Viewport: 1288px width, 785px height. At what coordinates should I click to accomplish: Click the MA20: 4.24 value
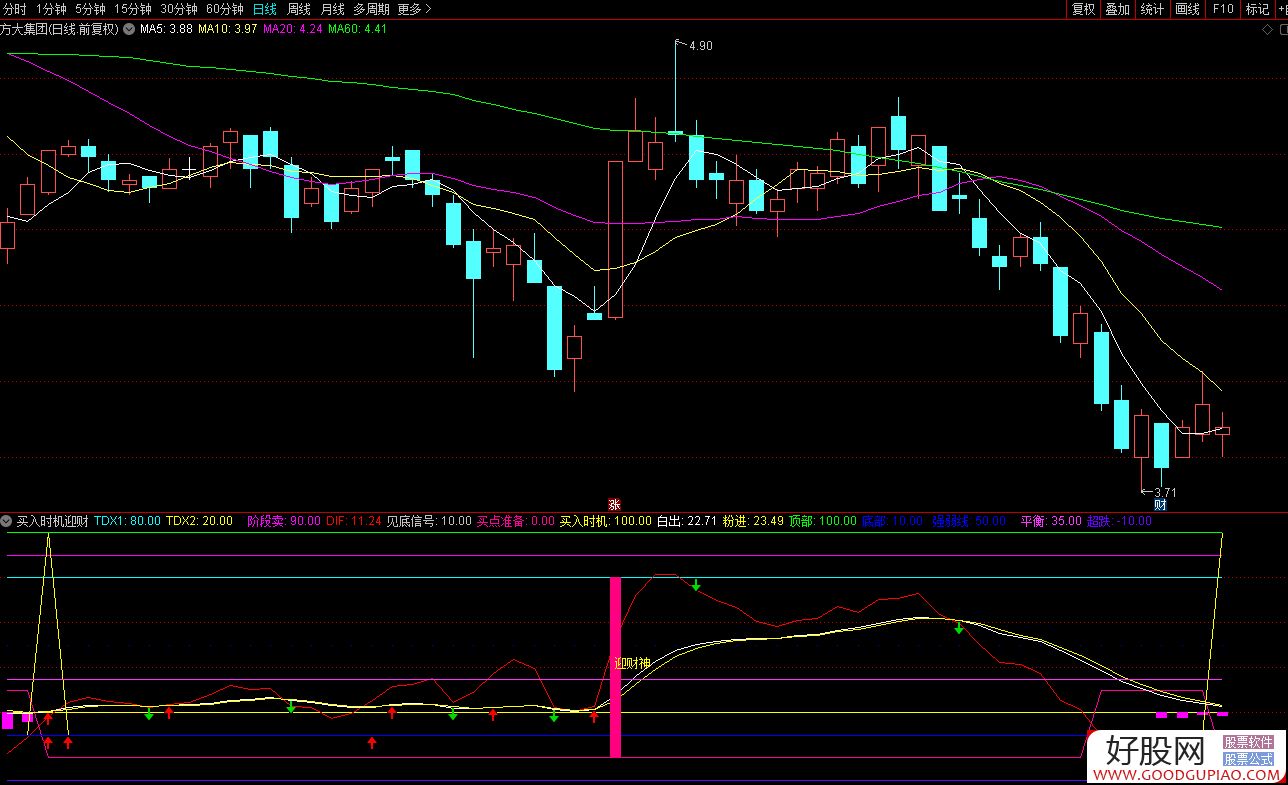[x=292, y=29]
